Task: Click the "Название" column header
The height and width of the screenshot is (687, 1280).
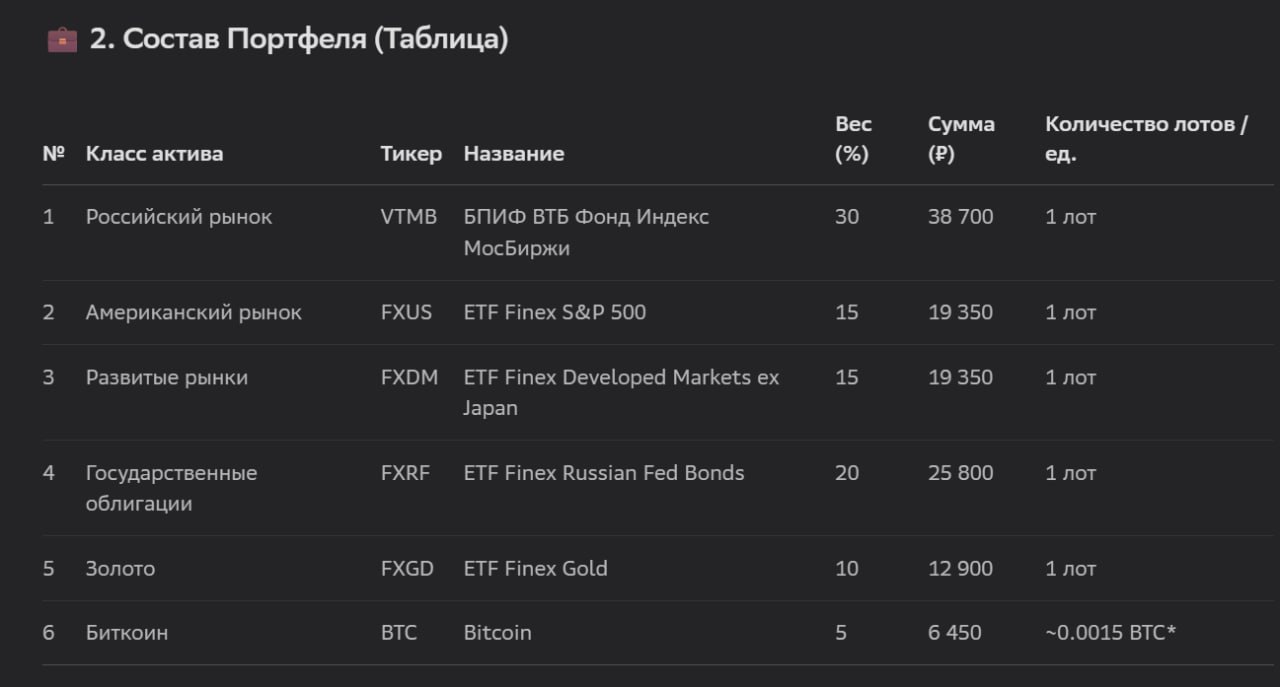Action: point(513,154)
